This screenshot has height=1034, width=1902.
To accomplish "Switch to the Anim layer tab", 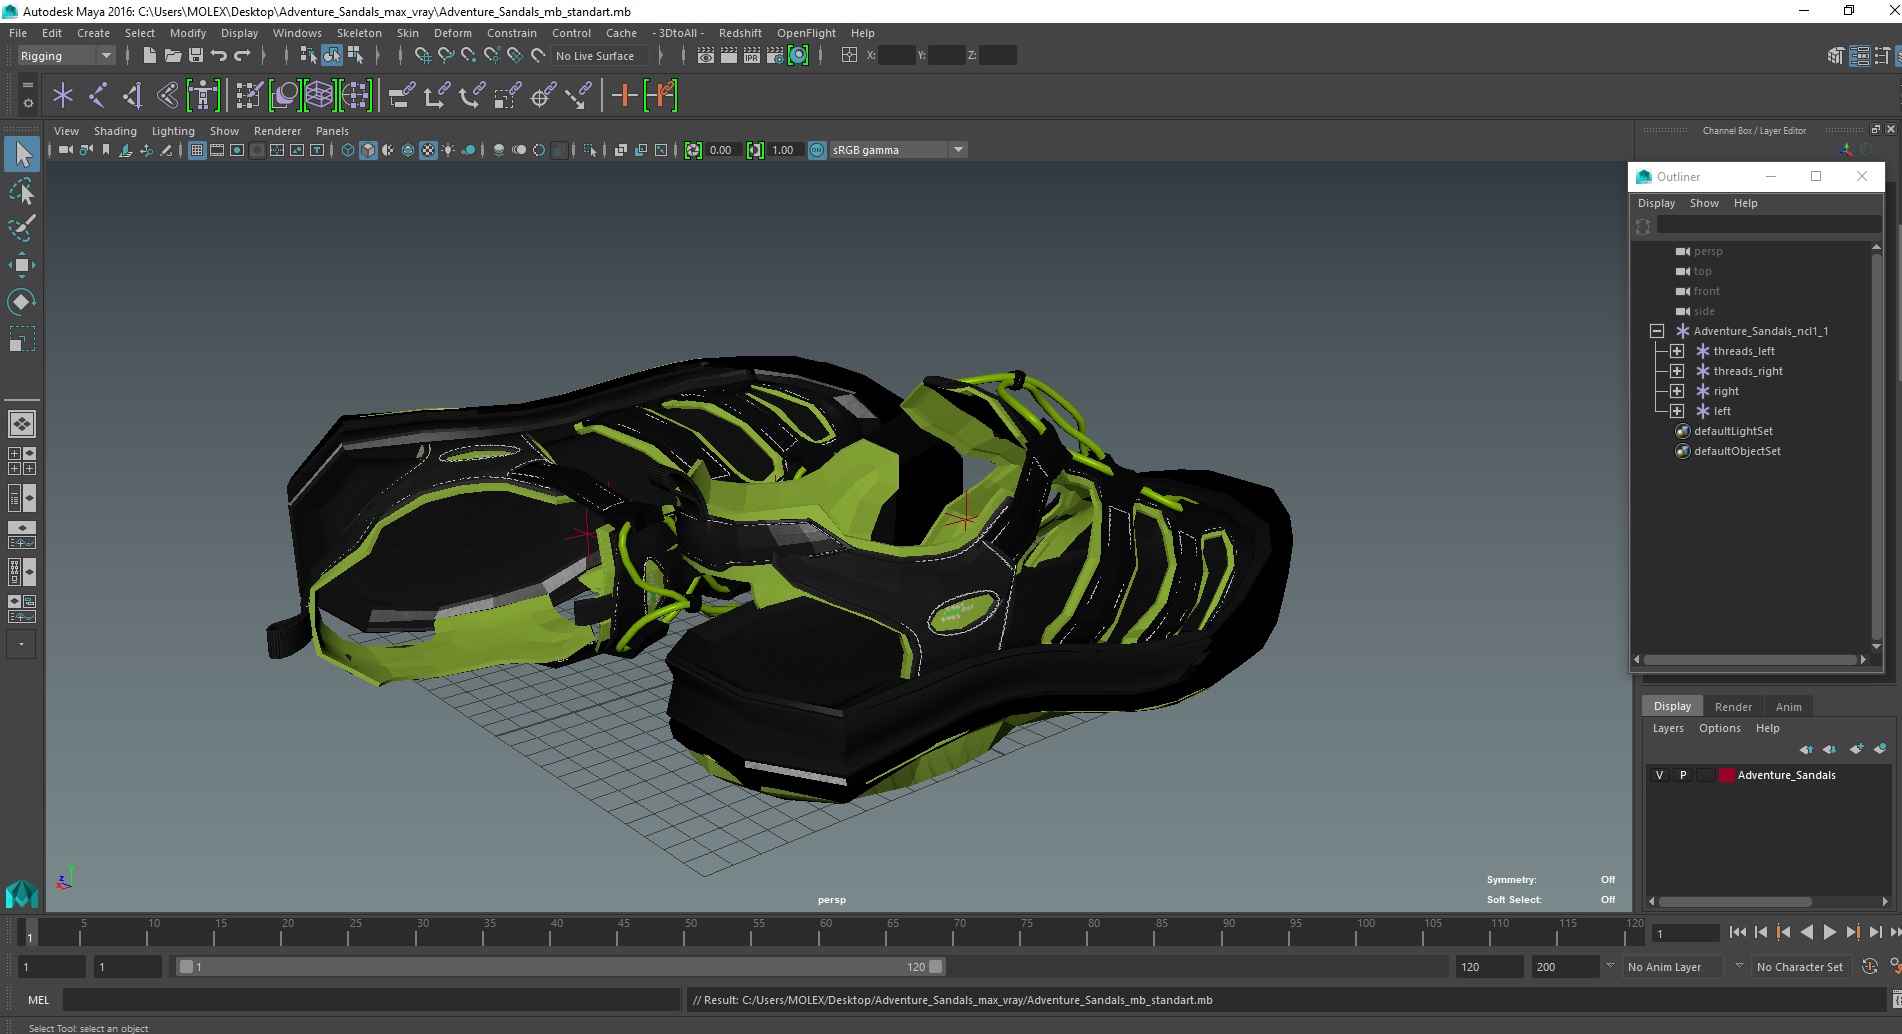I will coord(1788,707).
